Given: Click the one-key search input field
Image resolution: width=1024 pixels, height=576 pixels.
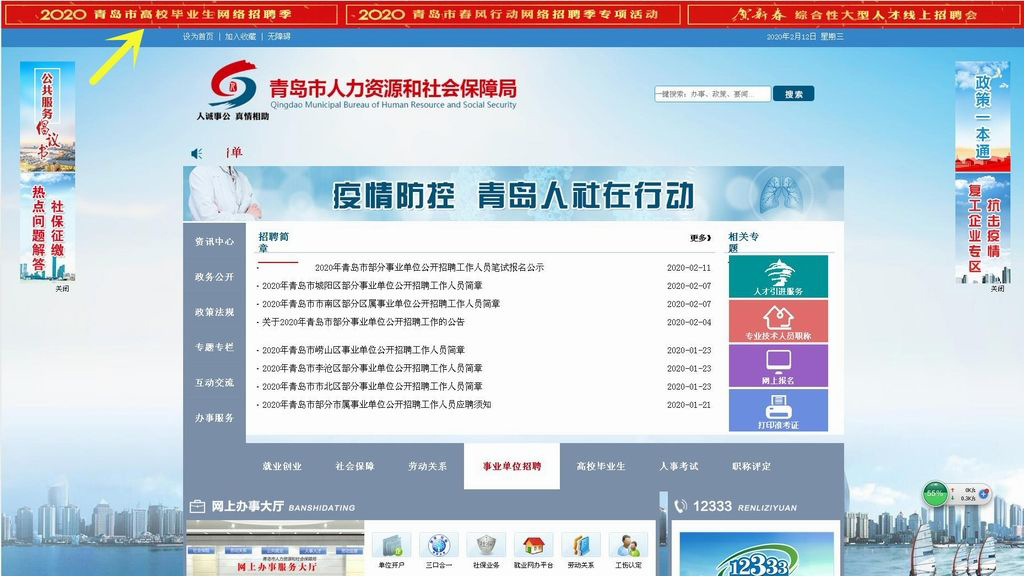Looking at the screenshot, I should (x=710, y=91).
